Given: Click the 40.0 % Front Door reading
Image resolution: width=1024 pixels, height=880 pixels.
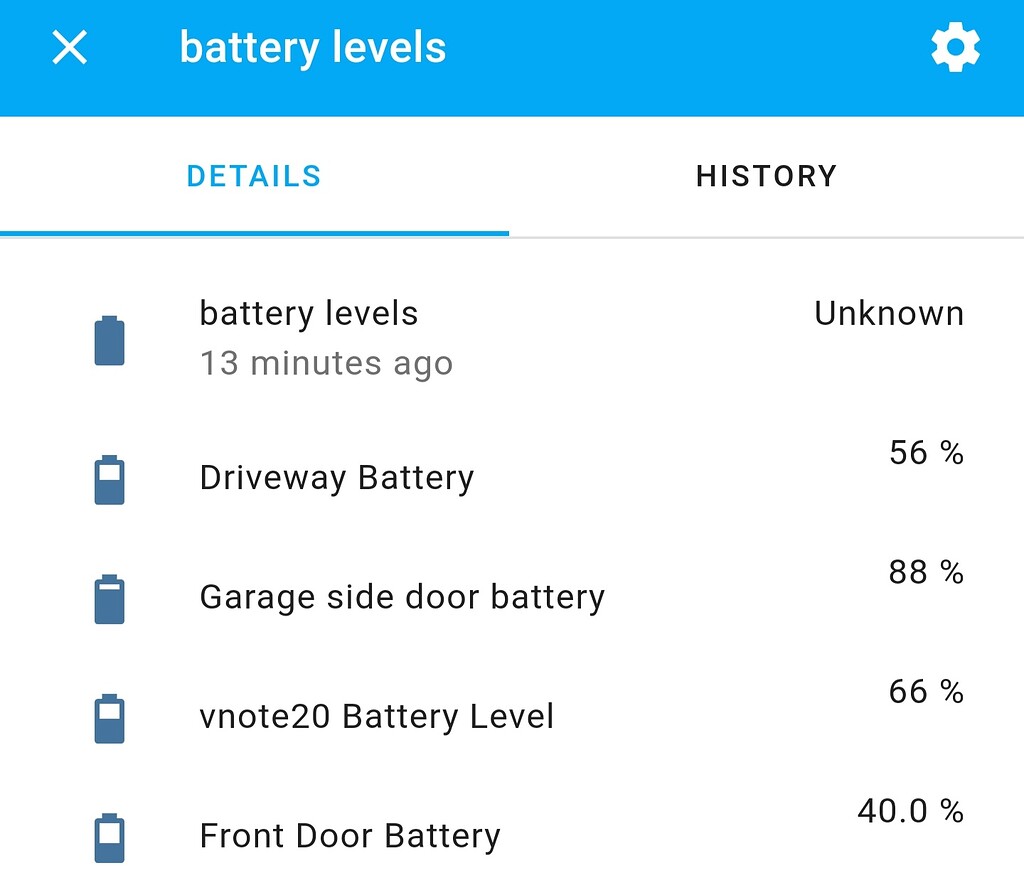Looking at the screenshot, I should point(910,811).
